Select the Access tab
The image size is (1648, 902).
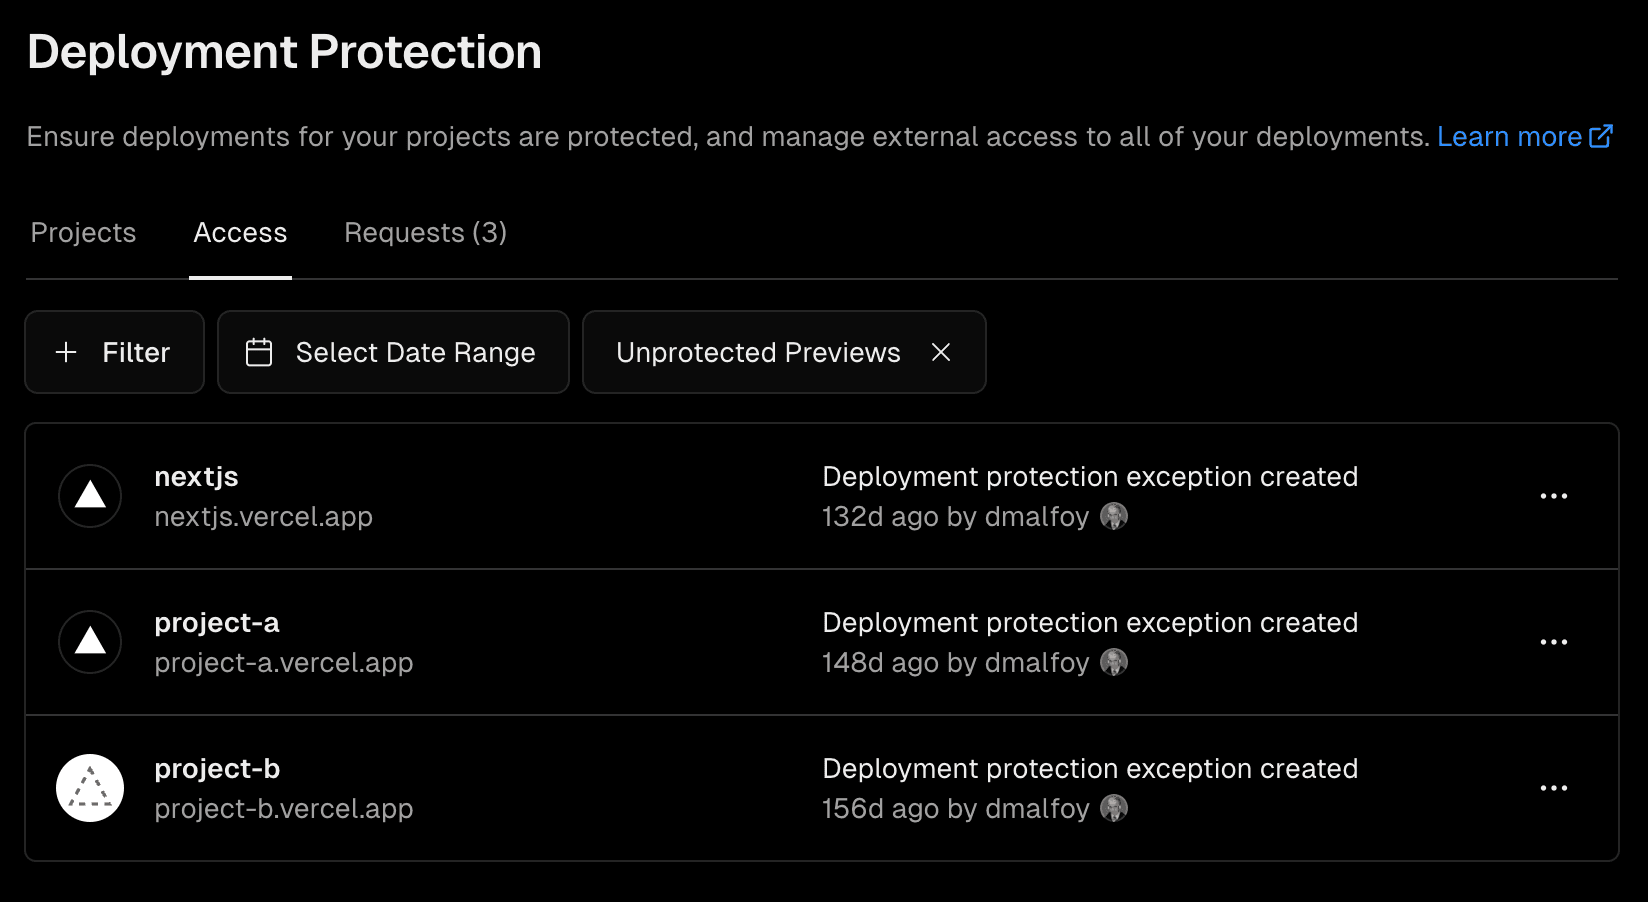pos(240,232)
